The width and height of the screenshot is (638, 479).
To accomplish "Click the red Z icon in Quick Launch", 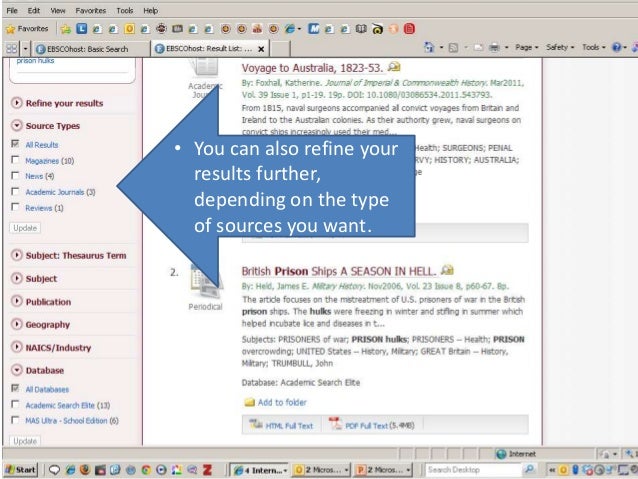I will pos(208,470).
